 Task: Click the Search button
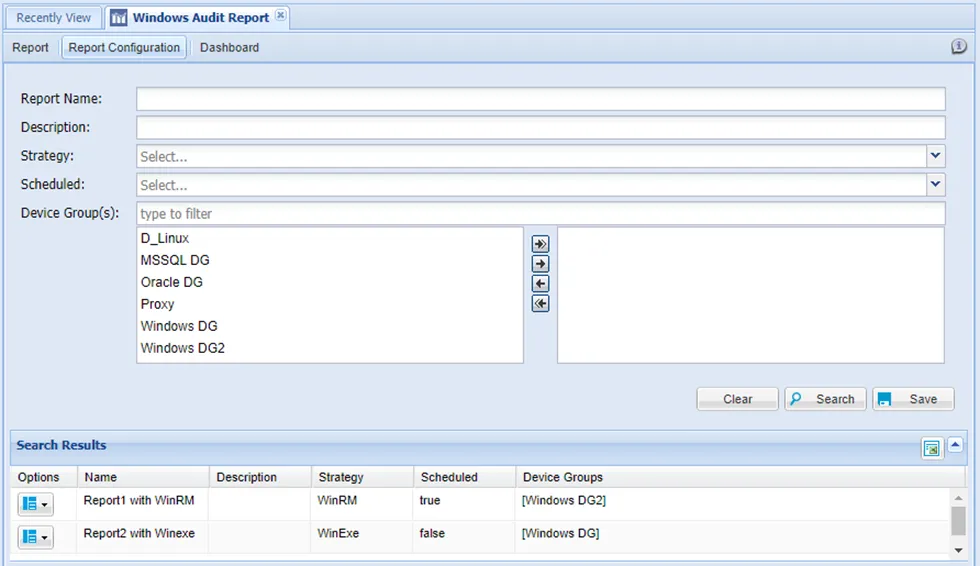tap(825, 399)
